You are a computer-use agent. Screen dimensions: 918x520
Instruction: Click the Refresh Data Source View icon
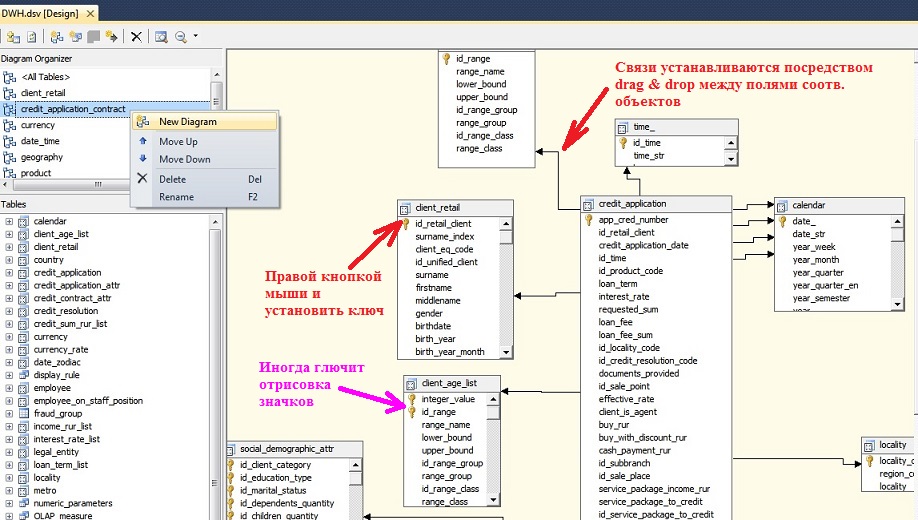click(32, 37)
